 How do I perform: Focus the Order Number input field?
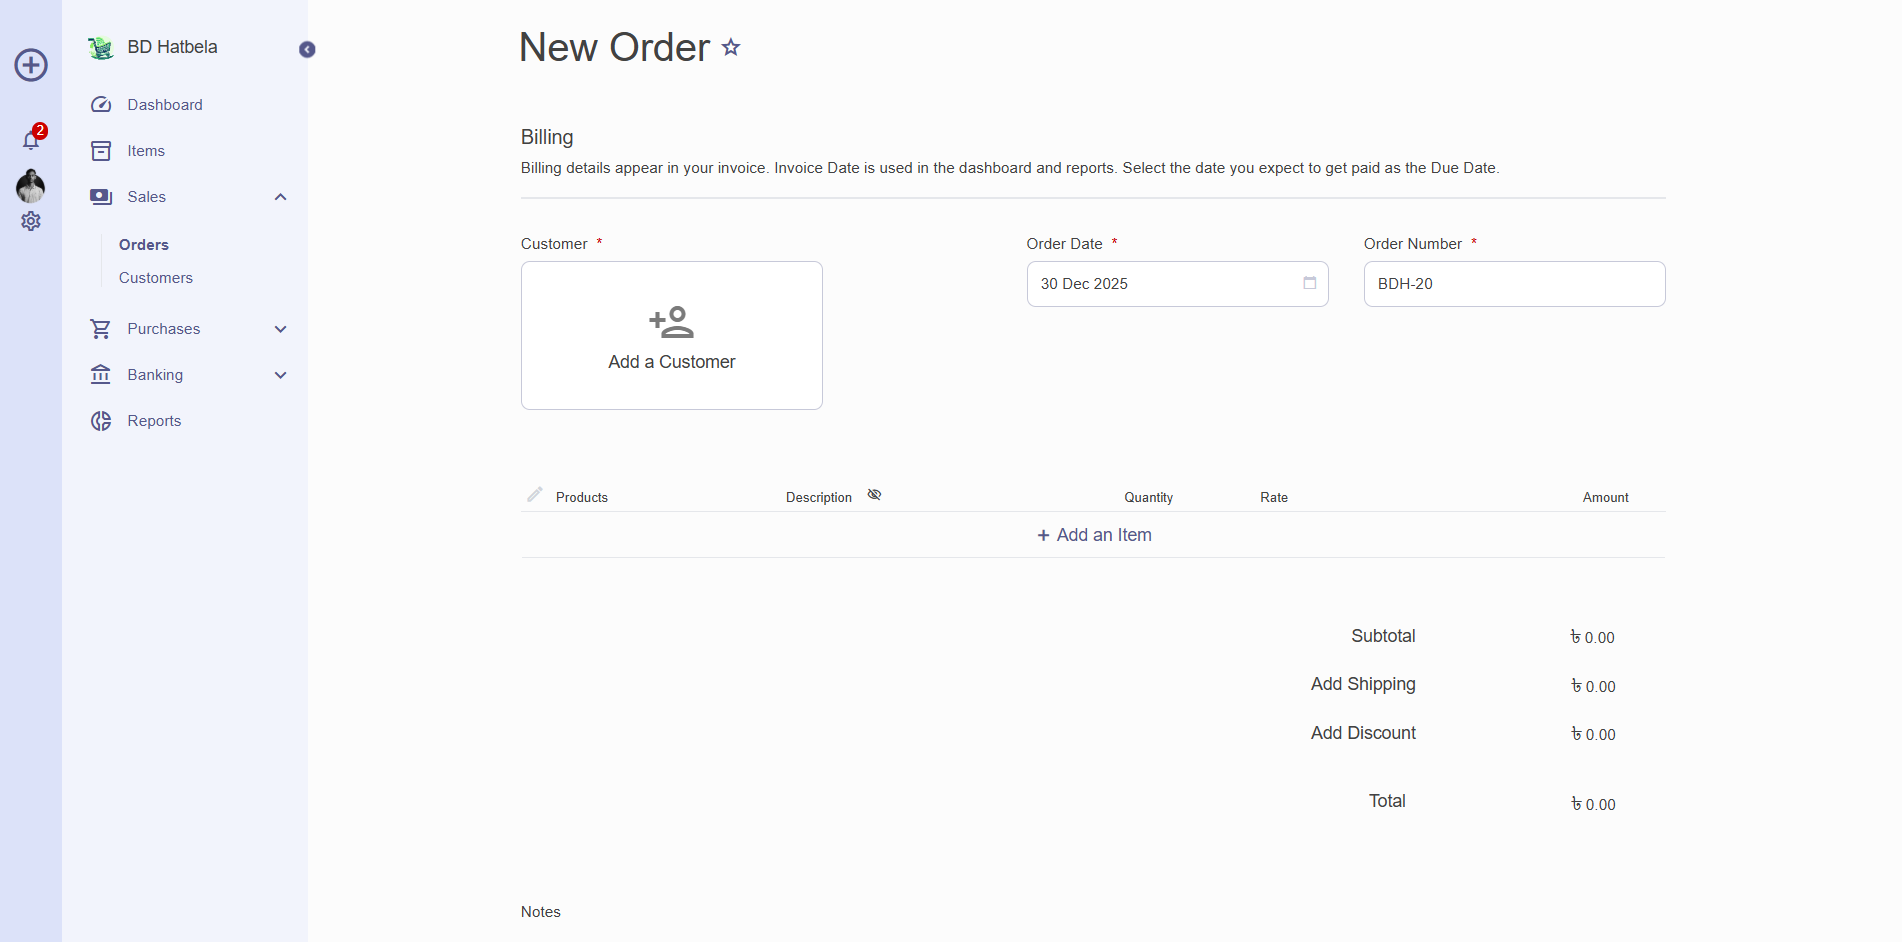[1514, 284]
